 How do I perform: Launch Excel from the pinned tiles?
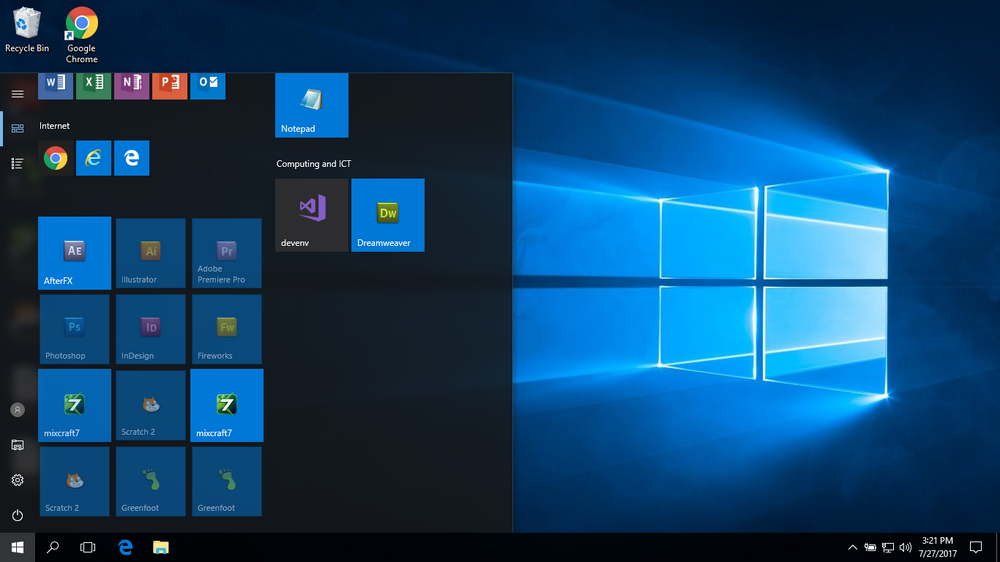click(94, 86)
